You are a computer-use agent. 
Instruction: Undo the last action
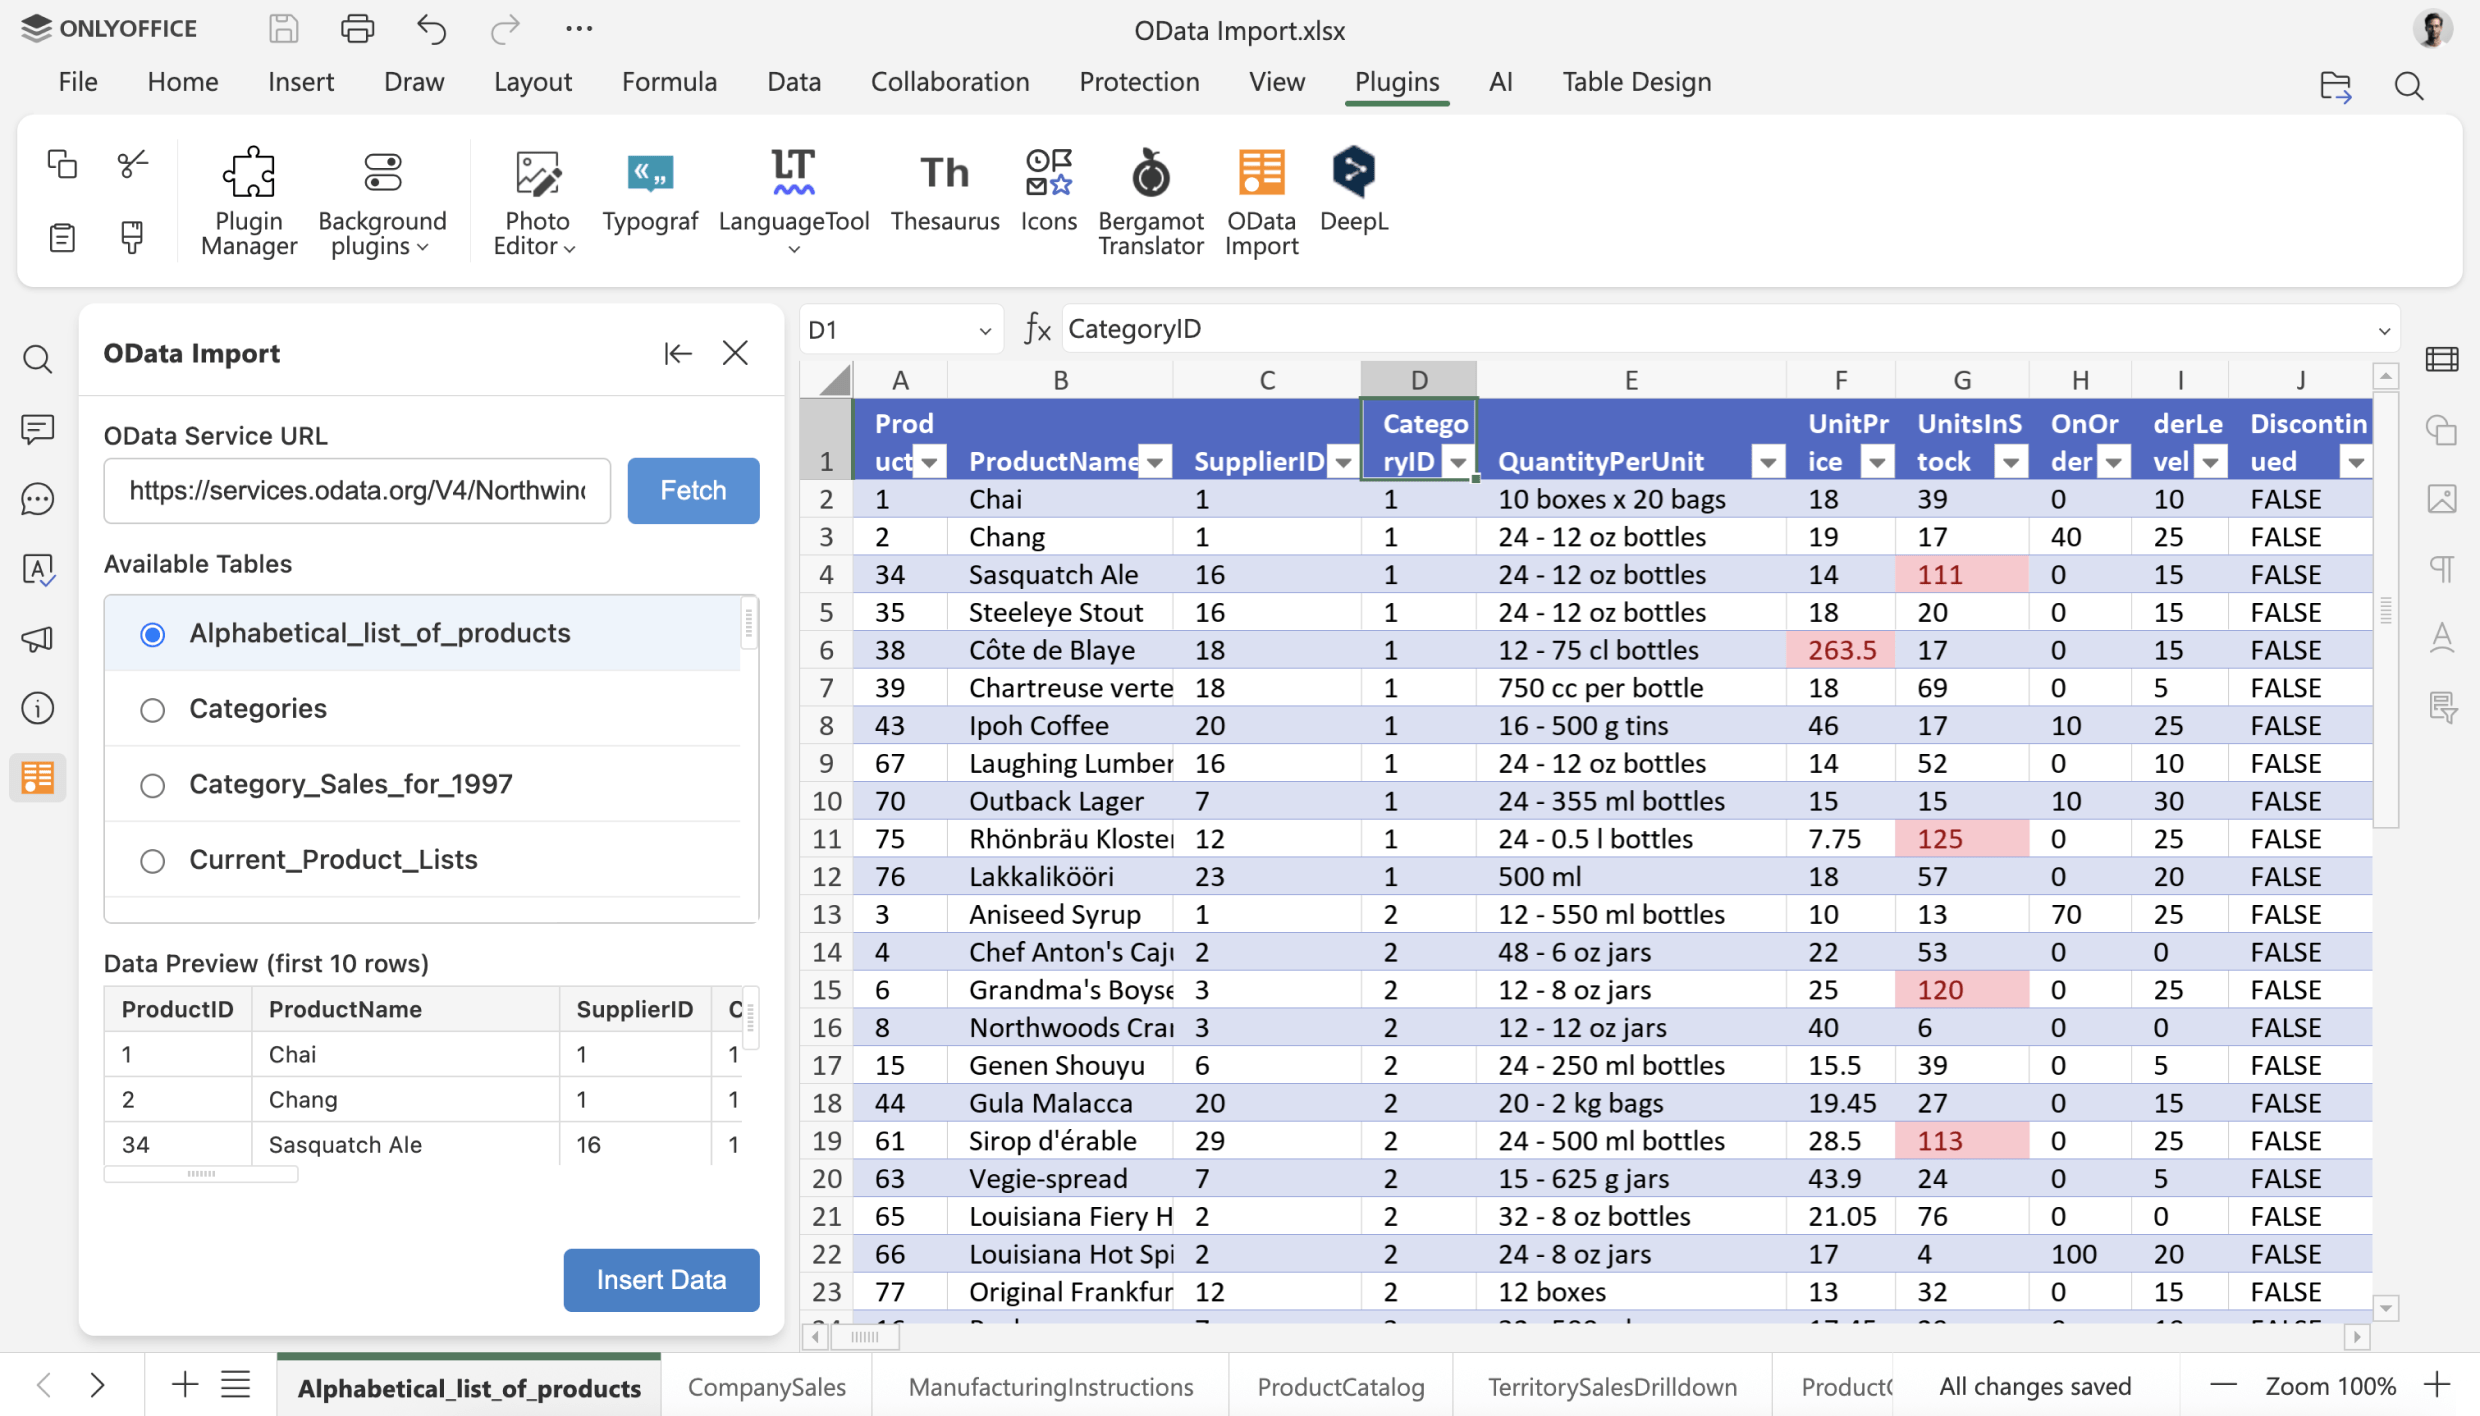(x=431, y=29)
